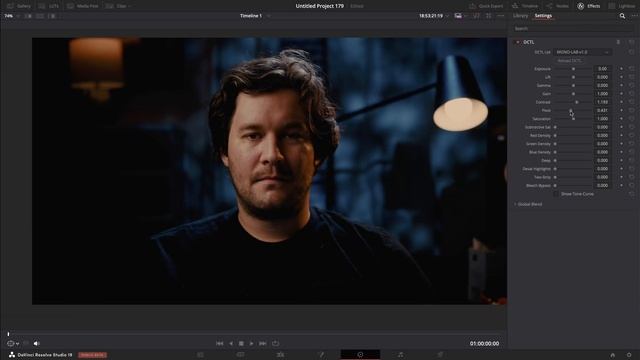Open the Edit page
Image resolution: width=640 pixels, height=360 pixels.
click(x=280, y=355)
